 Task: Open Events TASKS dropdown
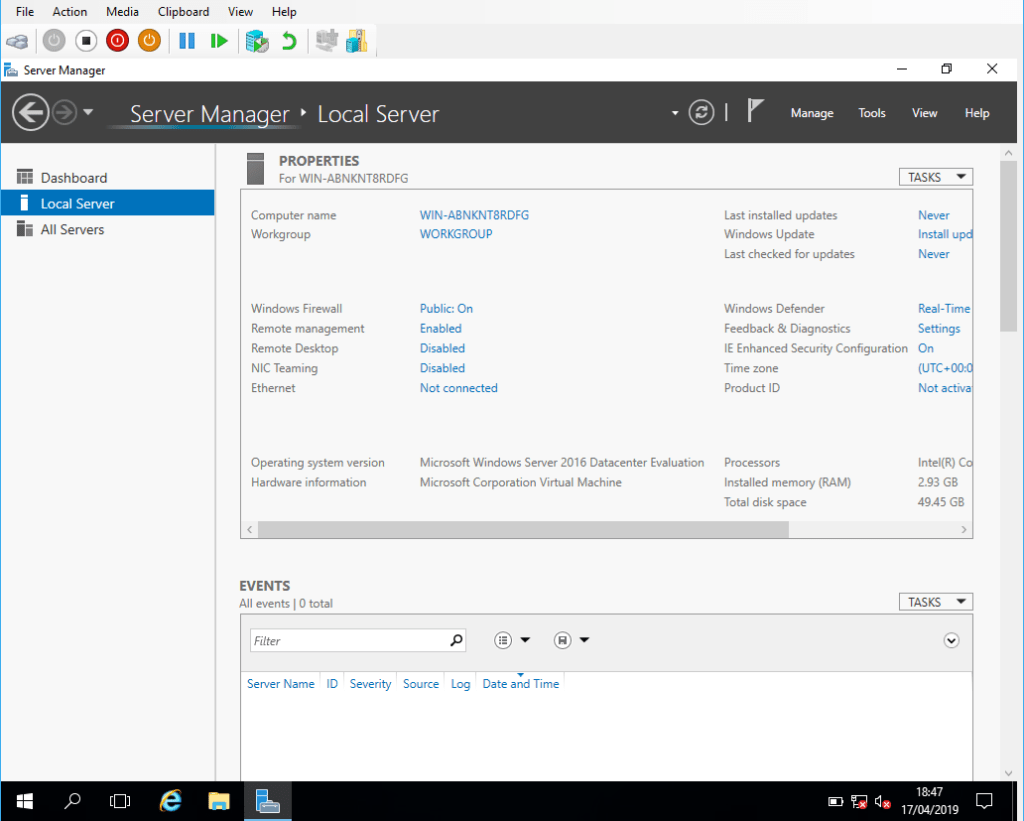click(936, 602)
